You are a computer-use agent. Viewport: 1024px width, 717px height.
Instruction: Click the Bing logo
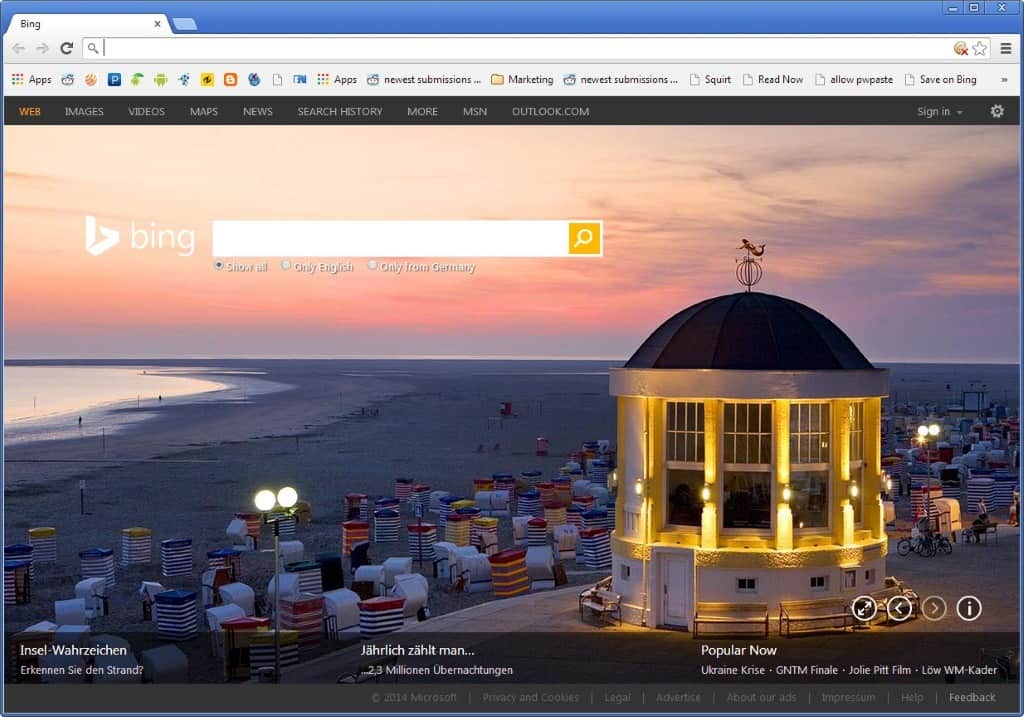point(140,236)
